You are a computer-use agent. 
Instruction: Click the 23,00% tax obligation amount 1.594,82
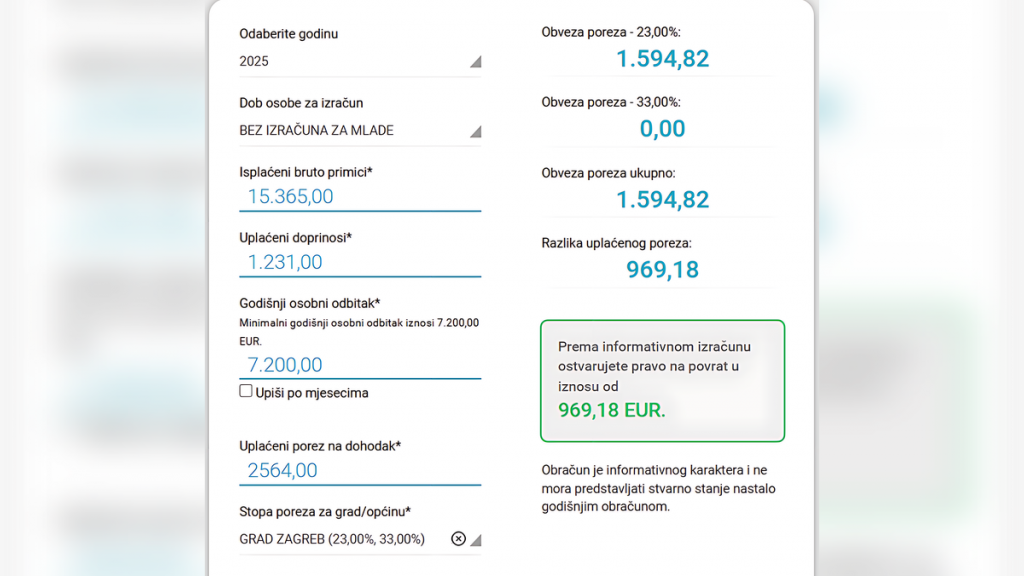[662, 59]
